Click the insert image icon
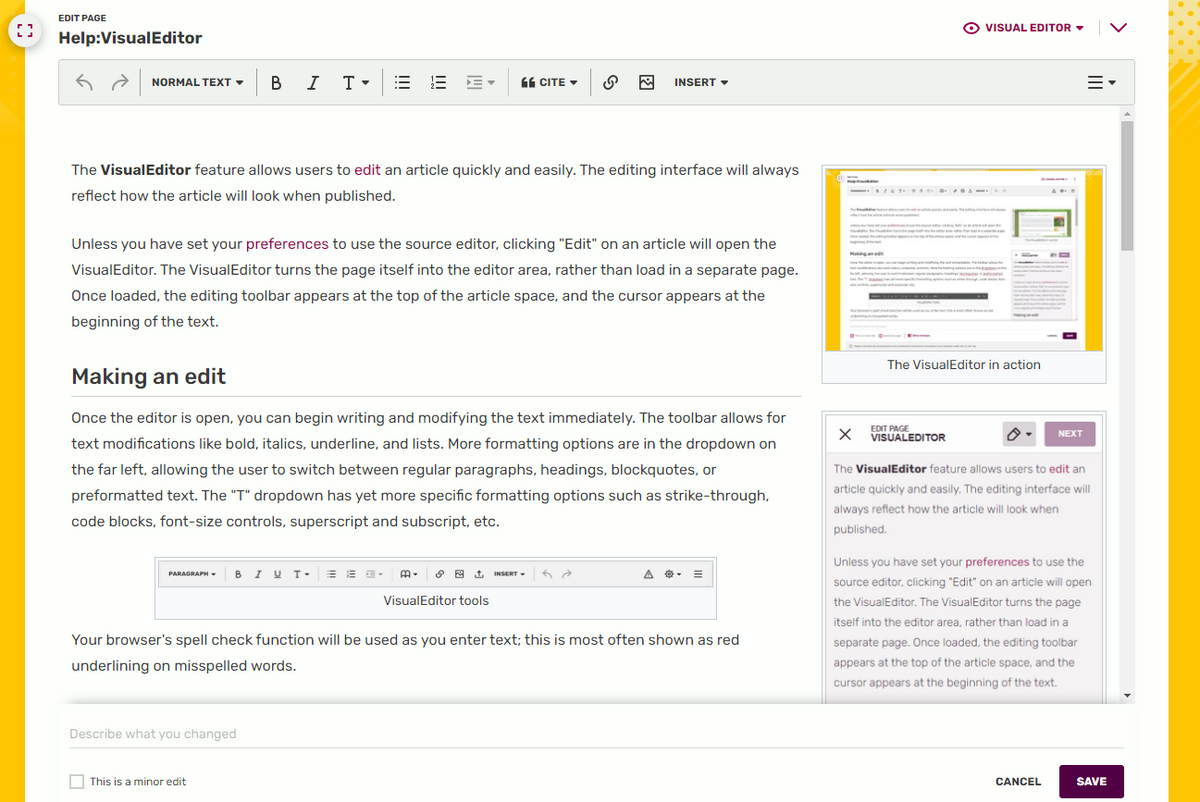 point(646,82)
